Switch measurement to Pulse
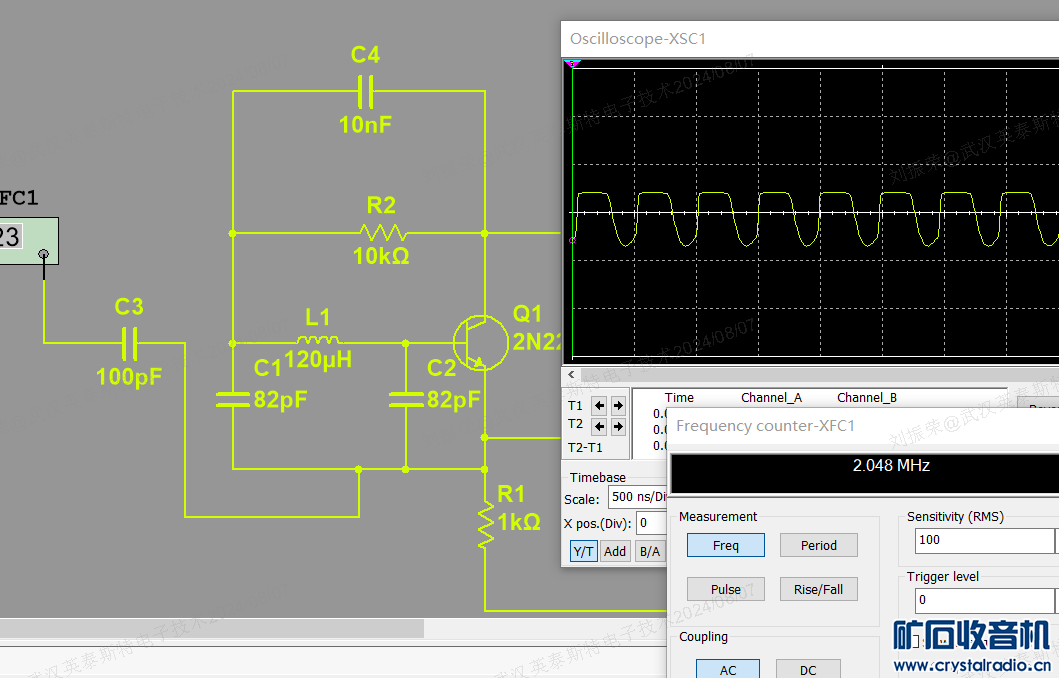 point(725,589)
